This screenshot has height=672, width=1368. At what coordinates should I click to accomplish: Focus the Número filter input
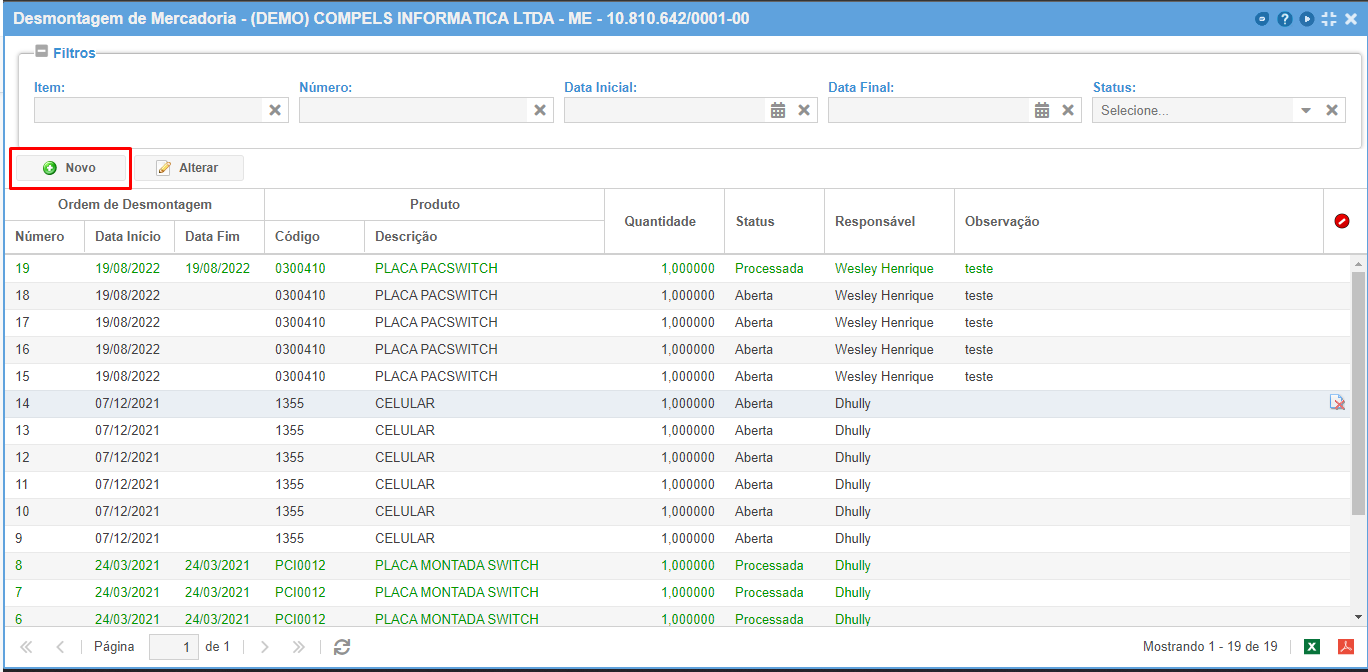(413, 110)
